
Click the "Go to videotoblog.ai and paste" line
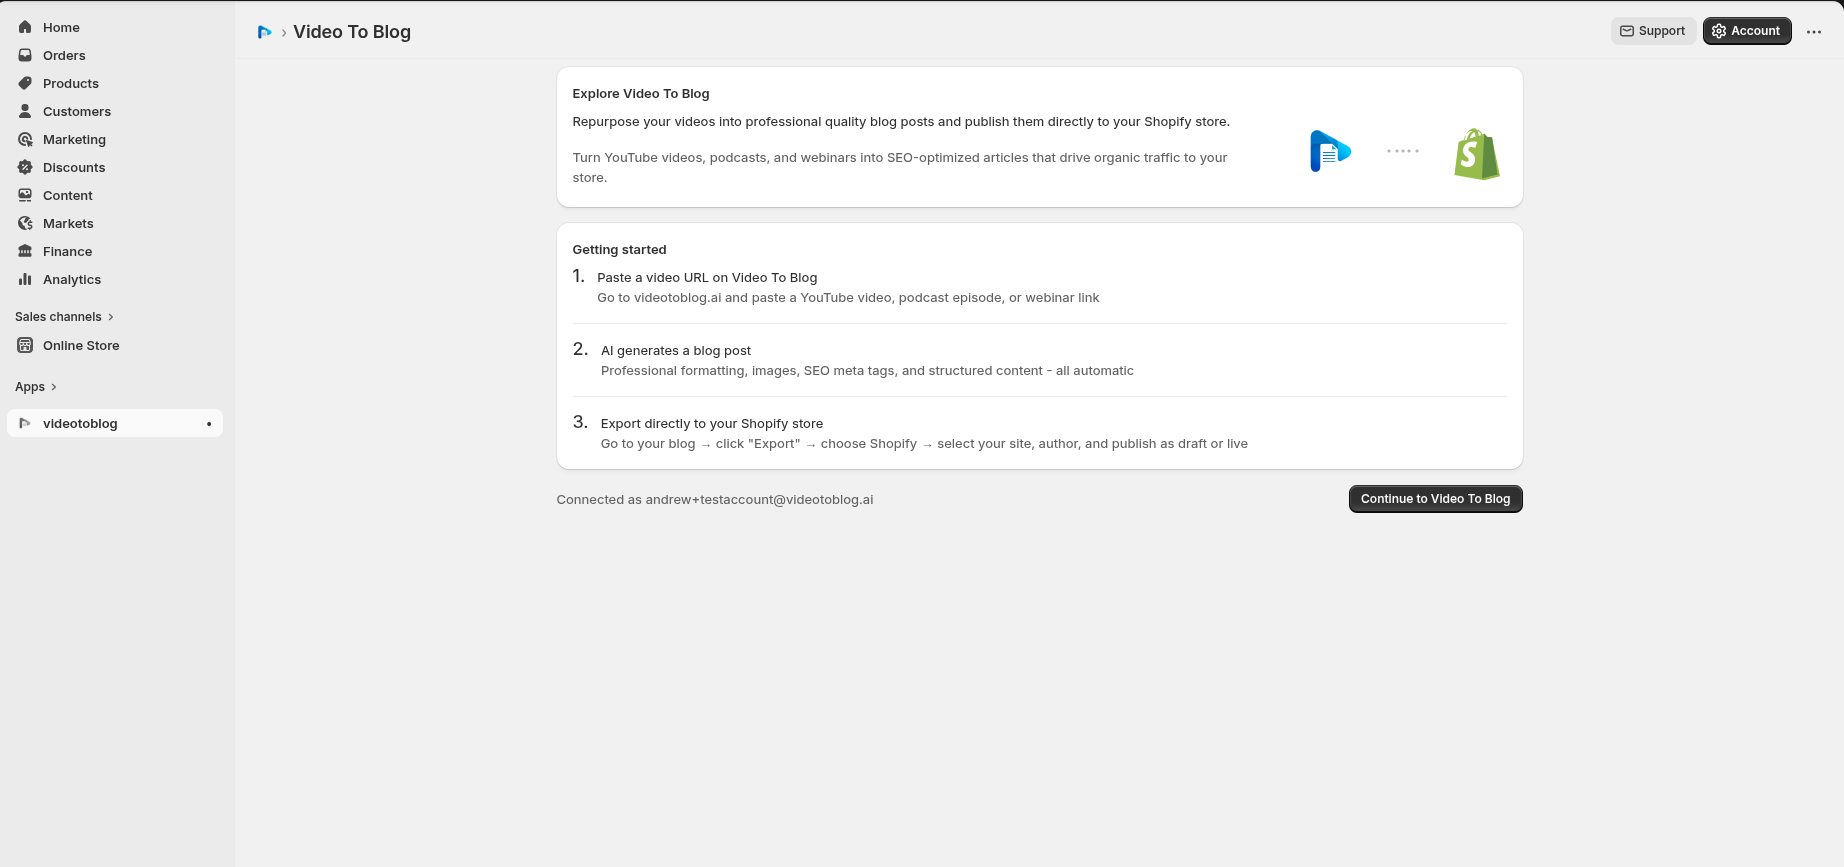click(x=848, y=298)
